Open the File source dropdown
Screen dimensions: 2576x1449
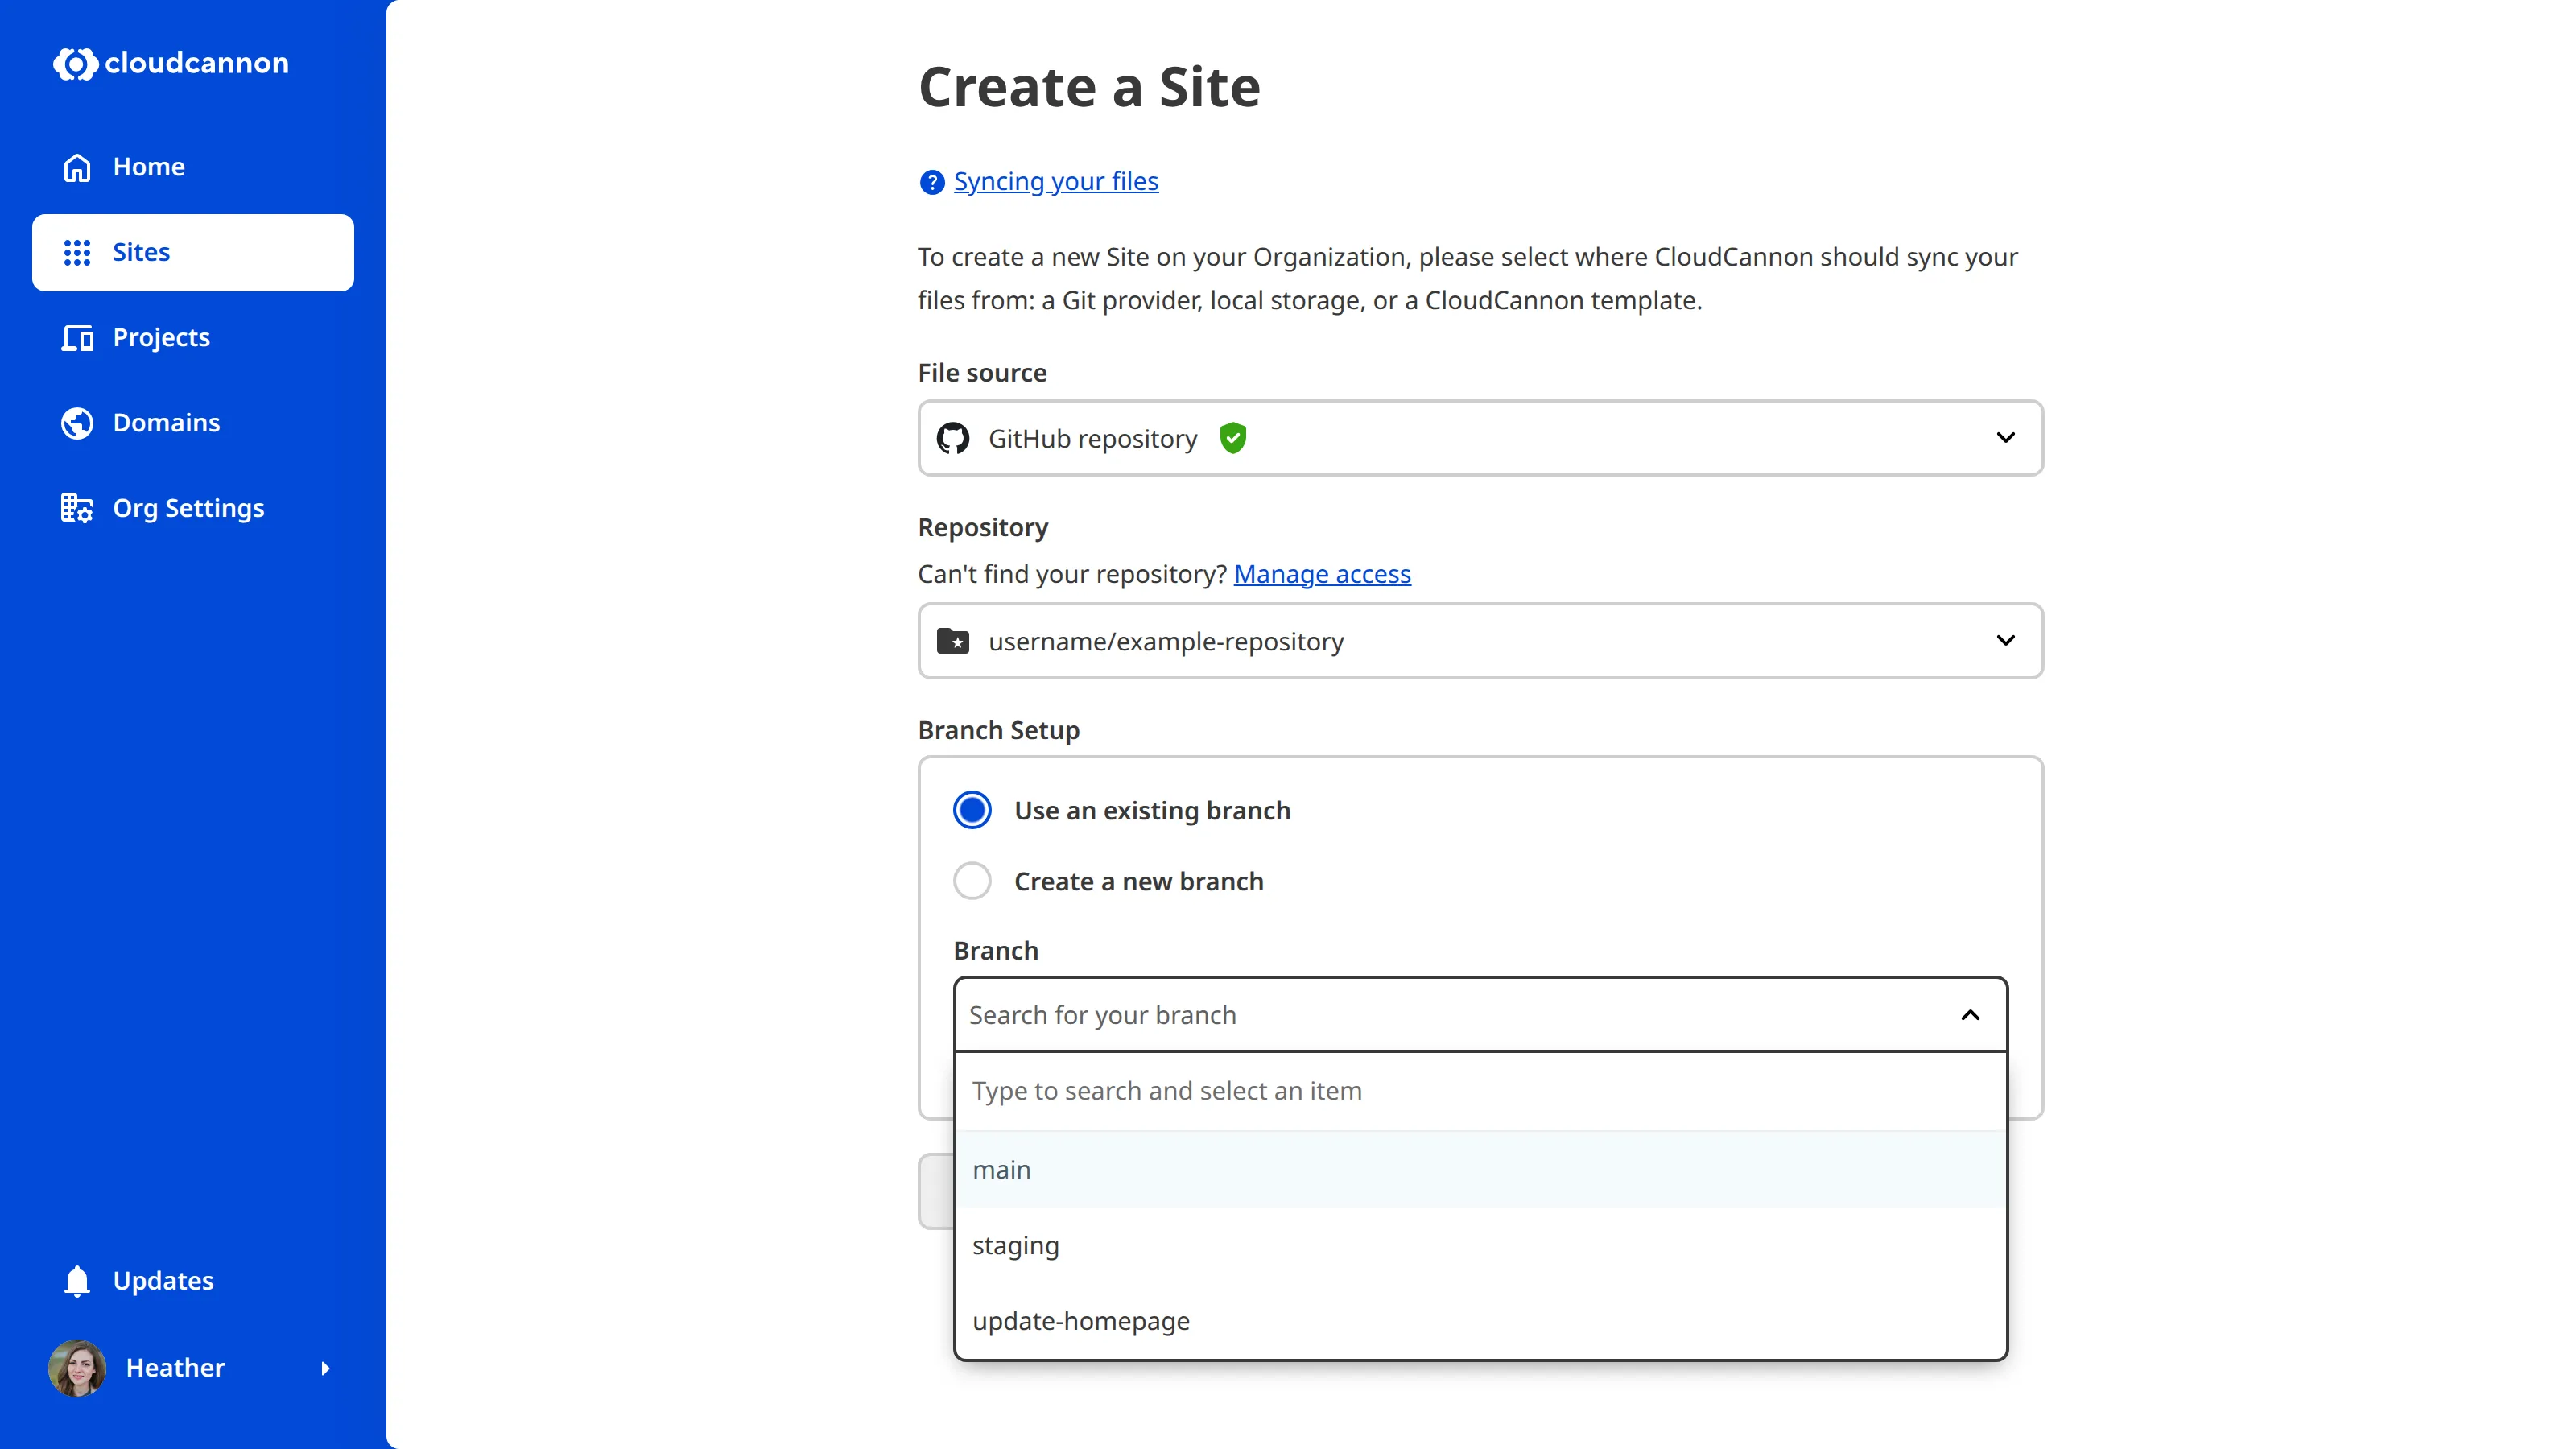[2006, 437]
